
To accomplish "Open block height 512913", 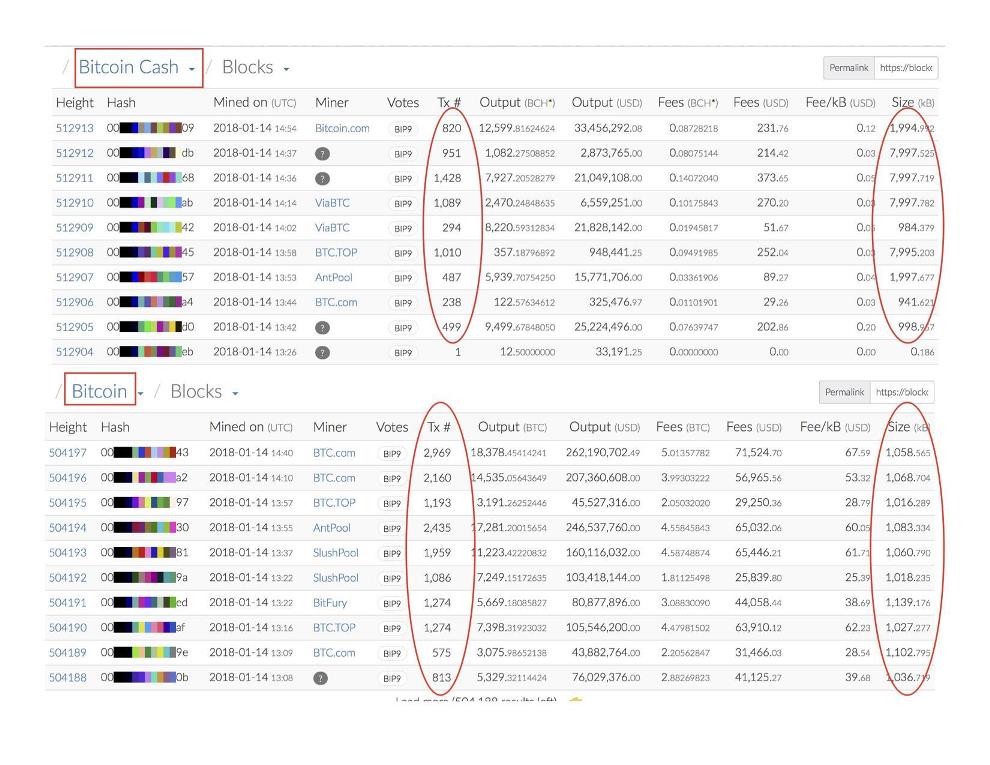I will (x=75, y=128).
